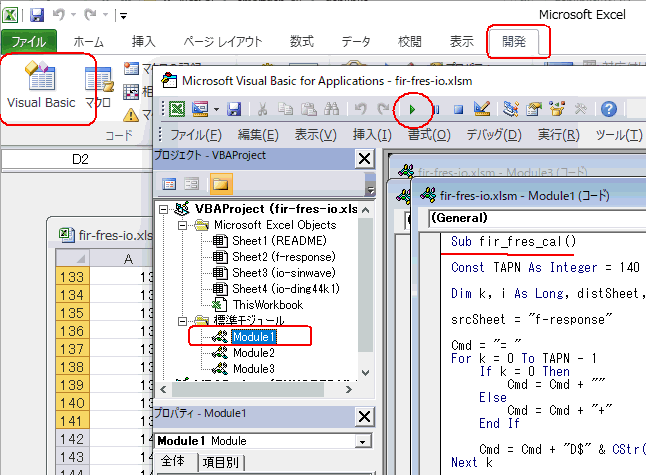Collapse 標準モジュール folder node
Image resolution: width=646 pixels, height=475 pixels.
(x=182, y=321)
